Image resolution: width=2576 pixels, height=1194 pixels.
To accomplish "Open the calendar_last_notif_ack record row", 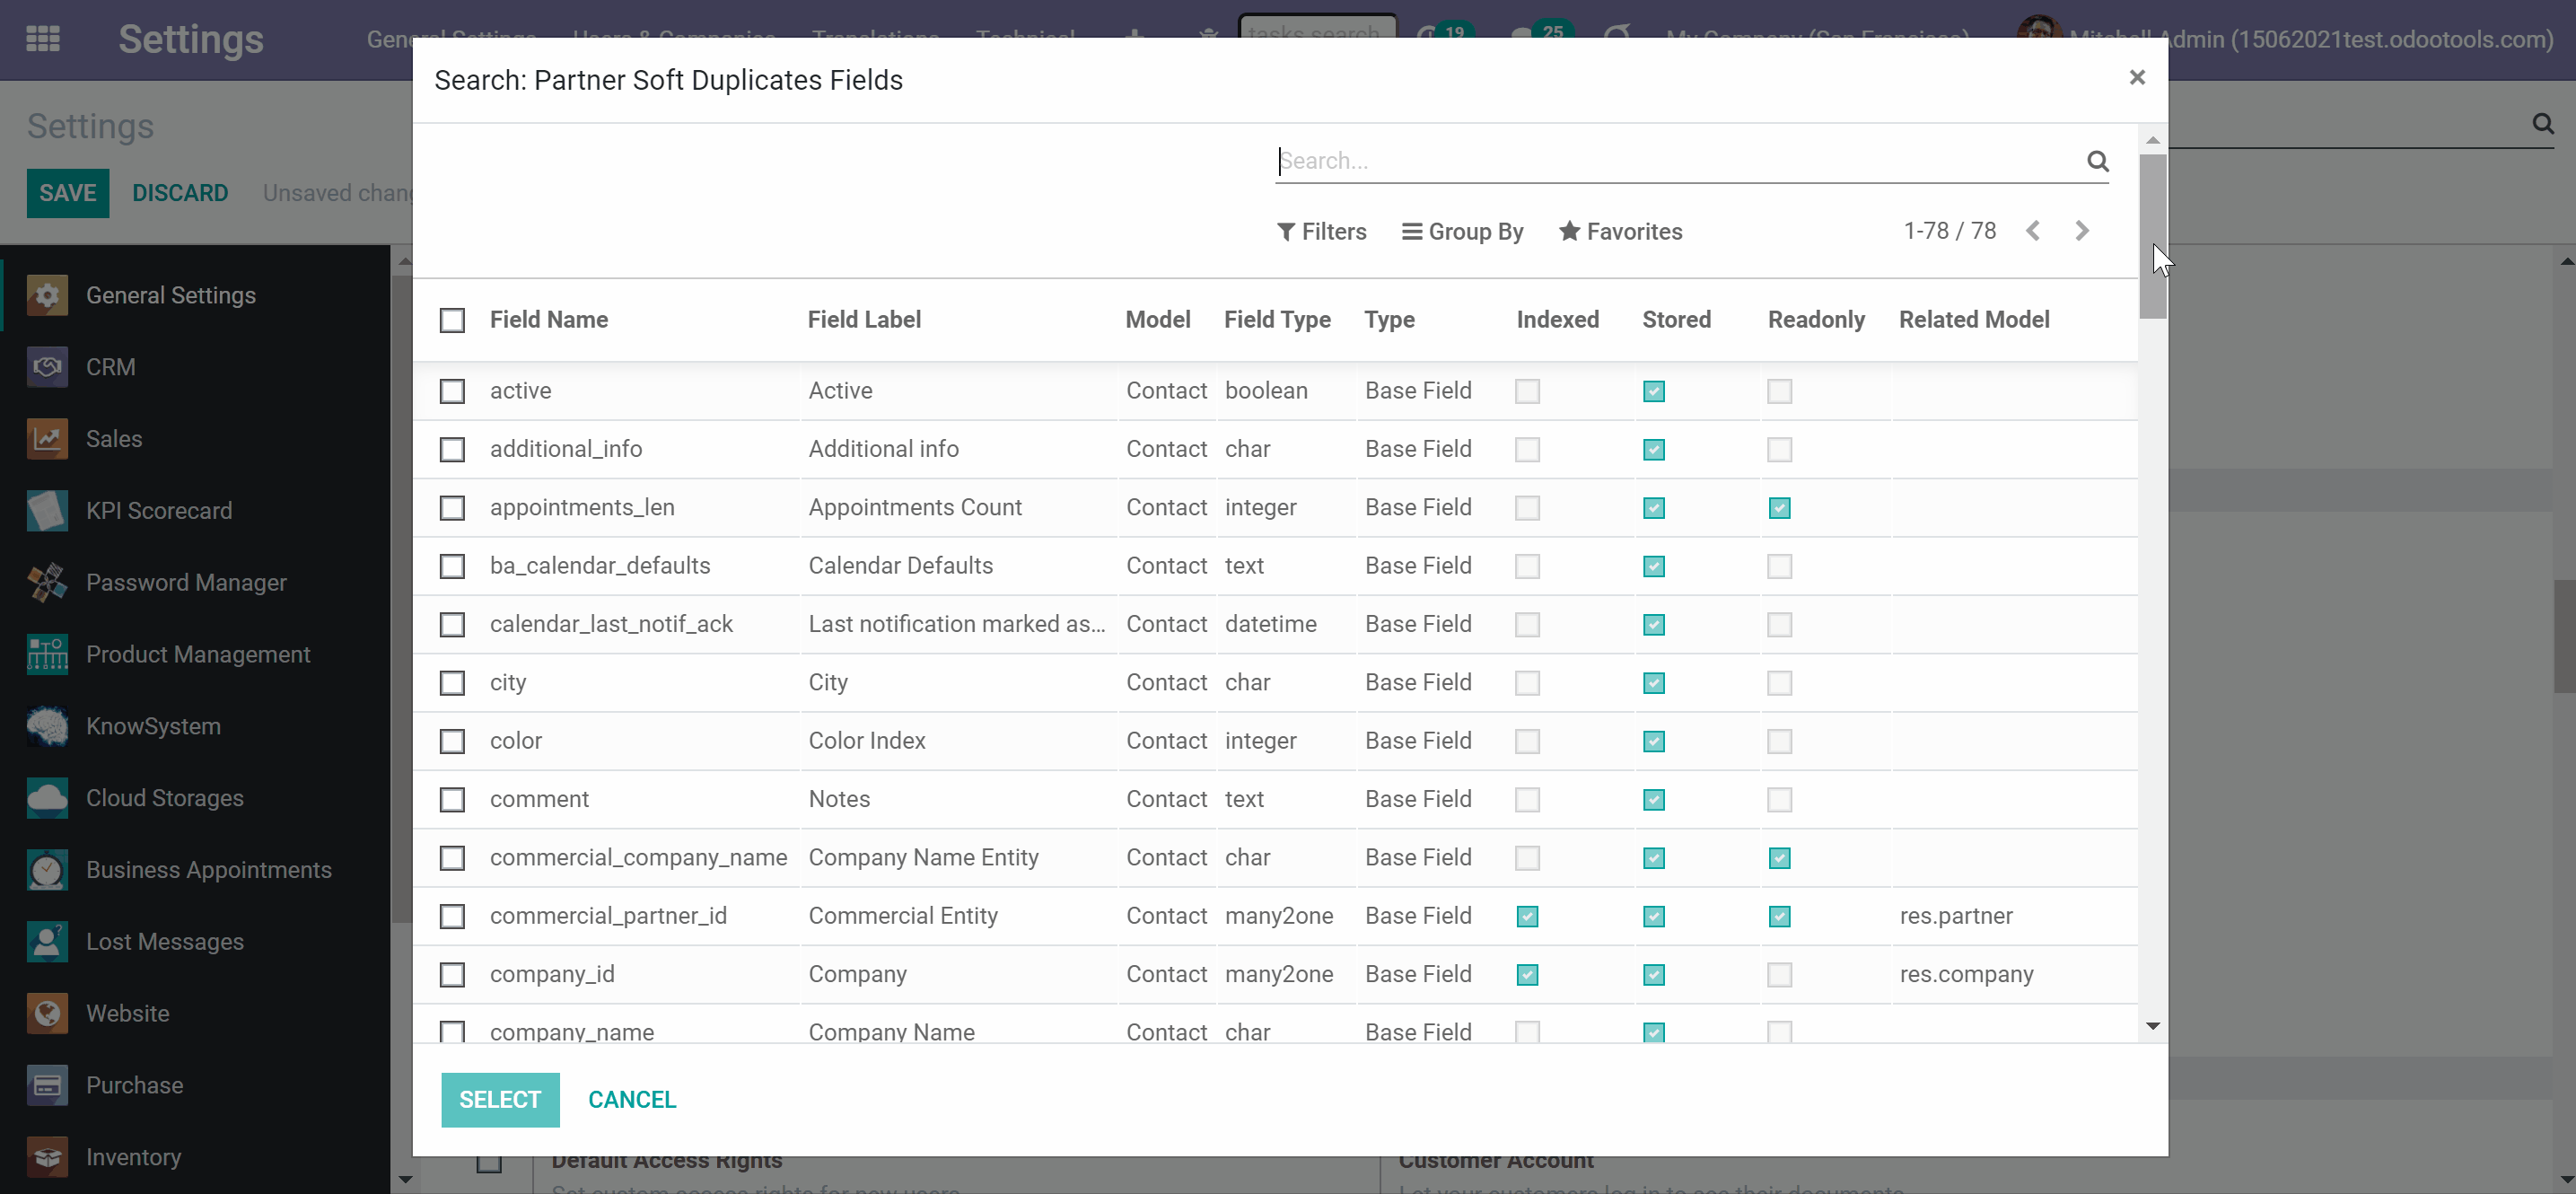I will (1276, 624).
